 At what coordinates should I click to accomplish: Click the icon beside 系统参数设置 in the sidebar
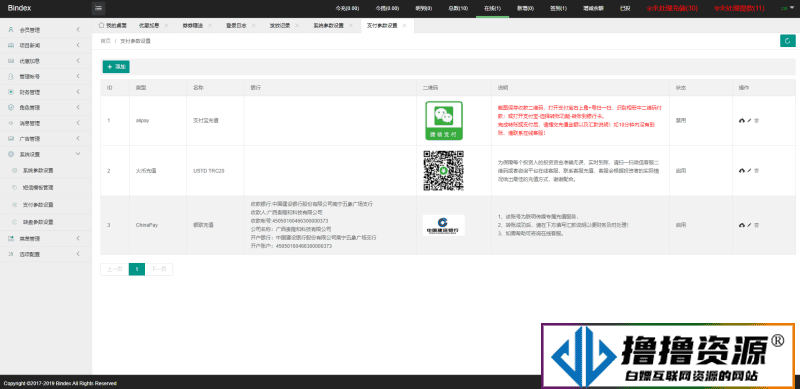pos(14,171)
